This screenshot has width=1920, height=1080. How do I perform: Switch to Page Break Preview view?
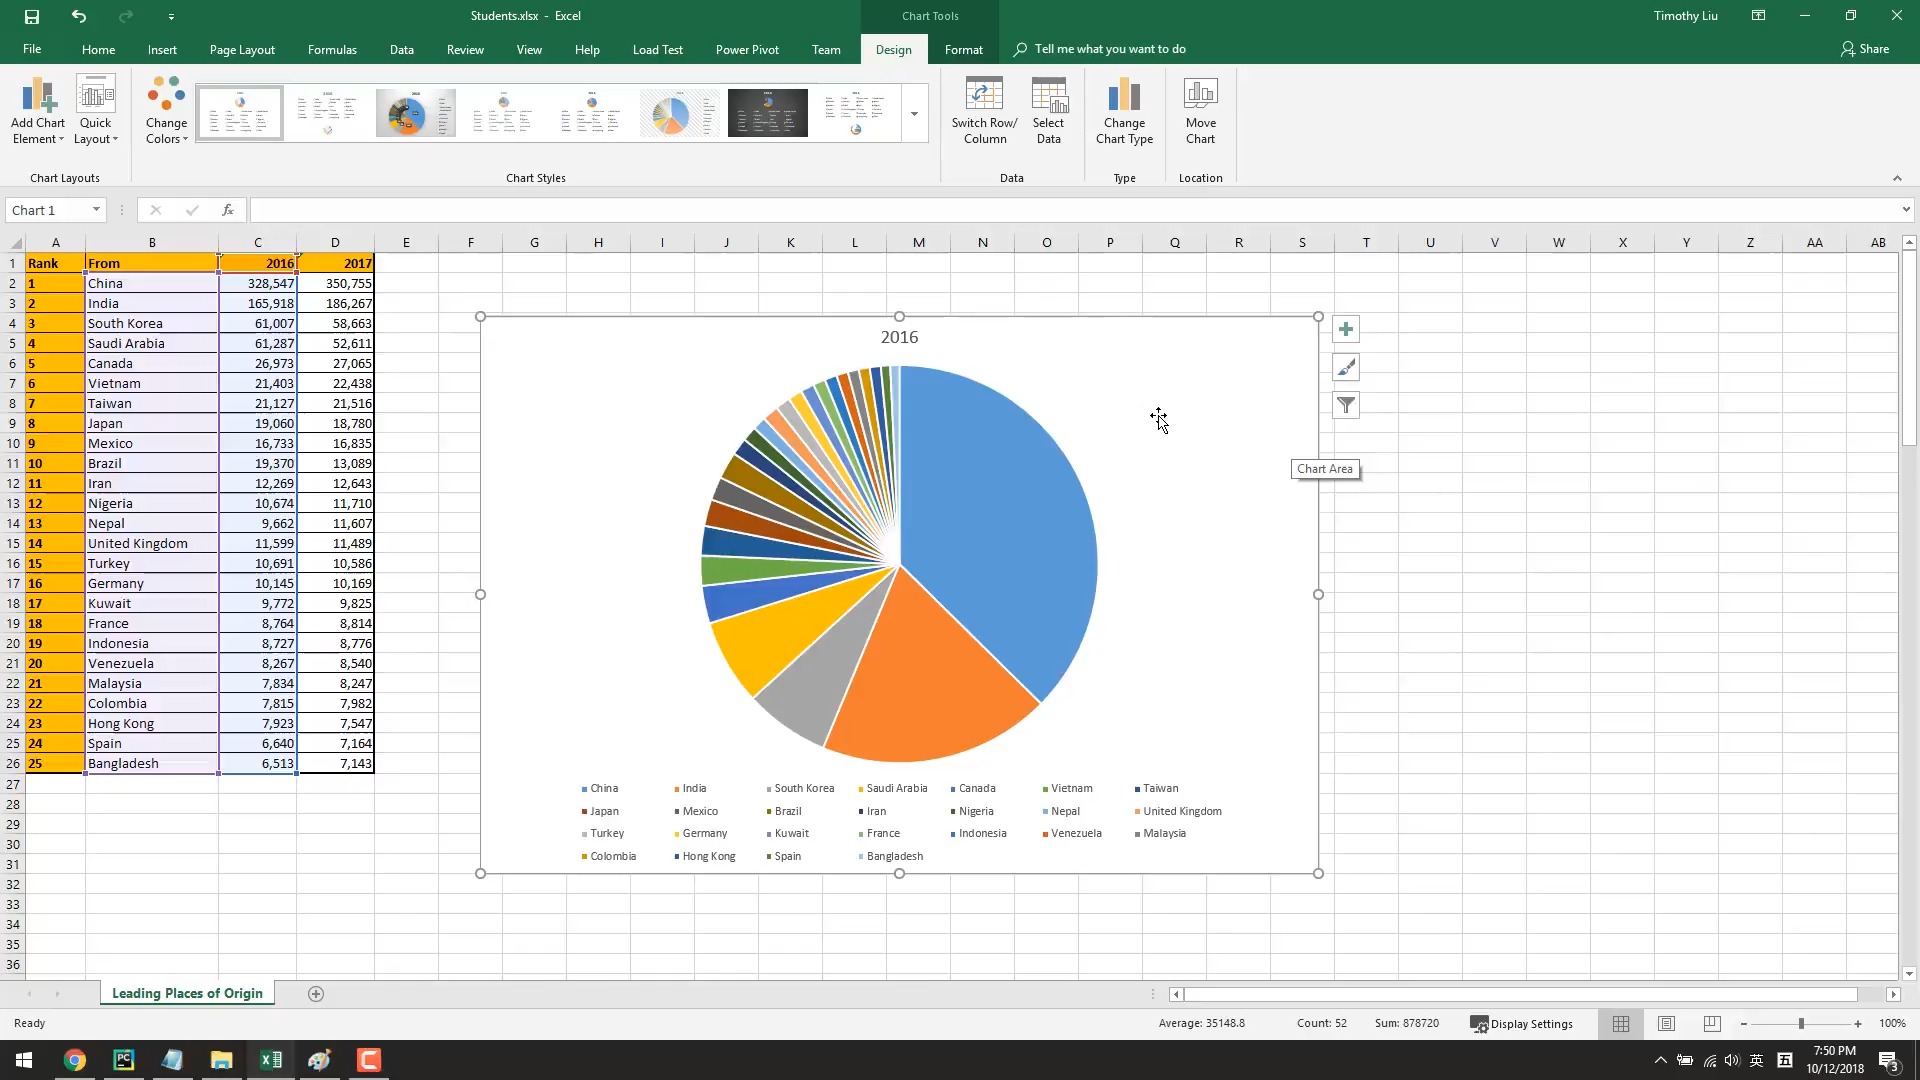(1711, 1023)
